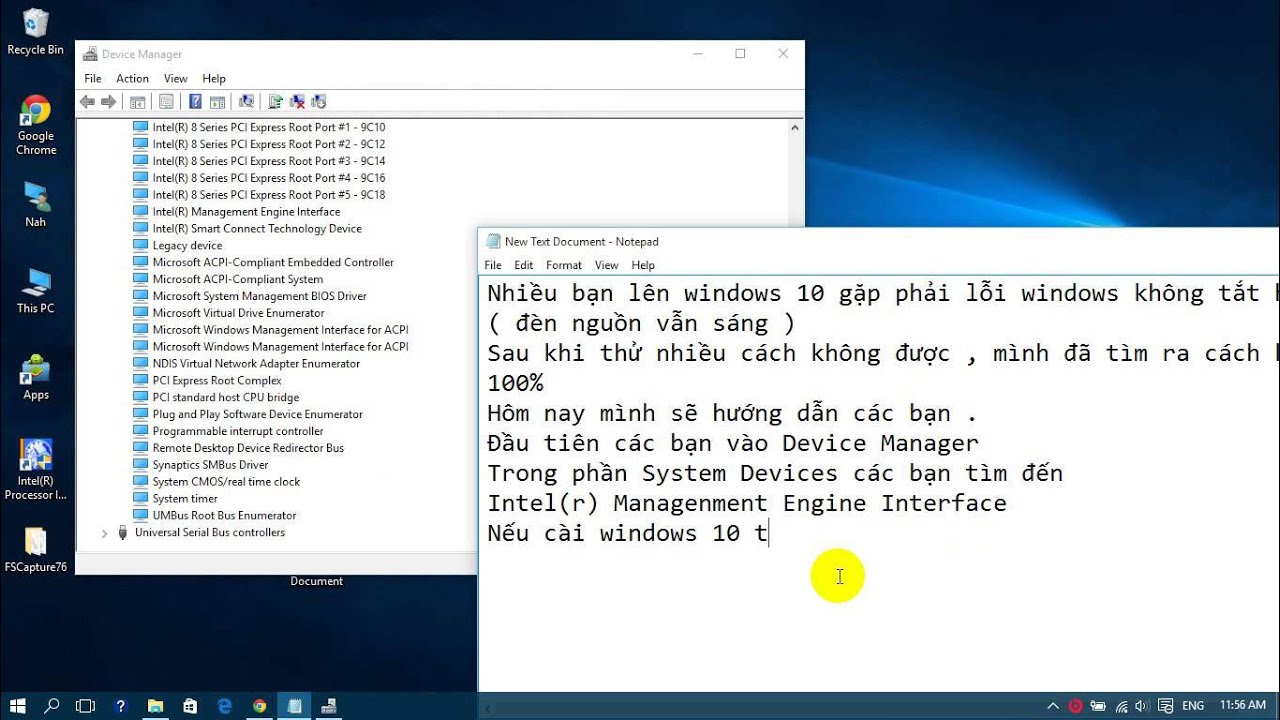Select the Google Chrome desktop icon
1280x720 pixels.
[x=36, y=125]
